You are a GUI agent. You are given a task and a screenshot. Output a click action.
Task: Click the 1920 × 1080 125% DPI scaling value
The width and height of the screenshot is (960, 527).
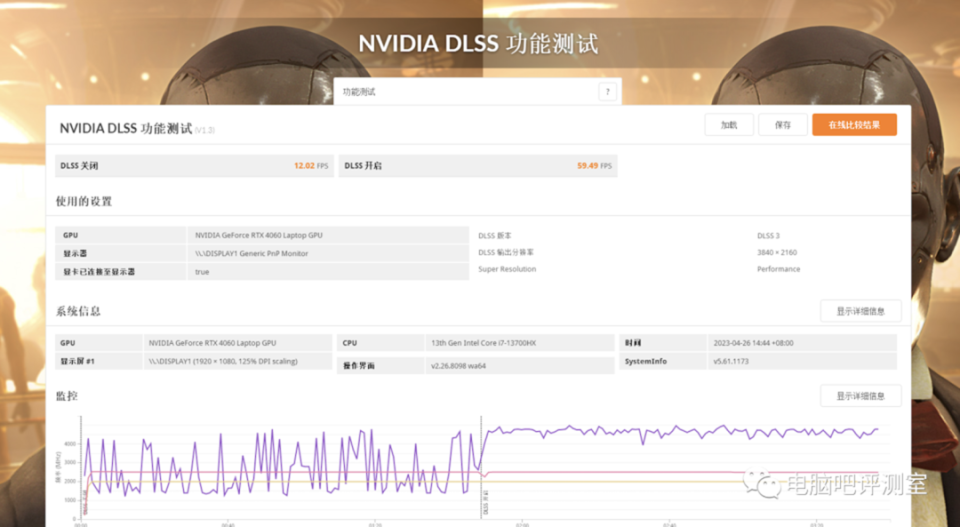pyautogui.click(x=223, y=361)
